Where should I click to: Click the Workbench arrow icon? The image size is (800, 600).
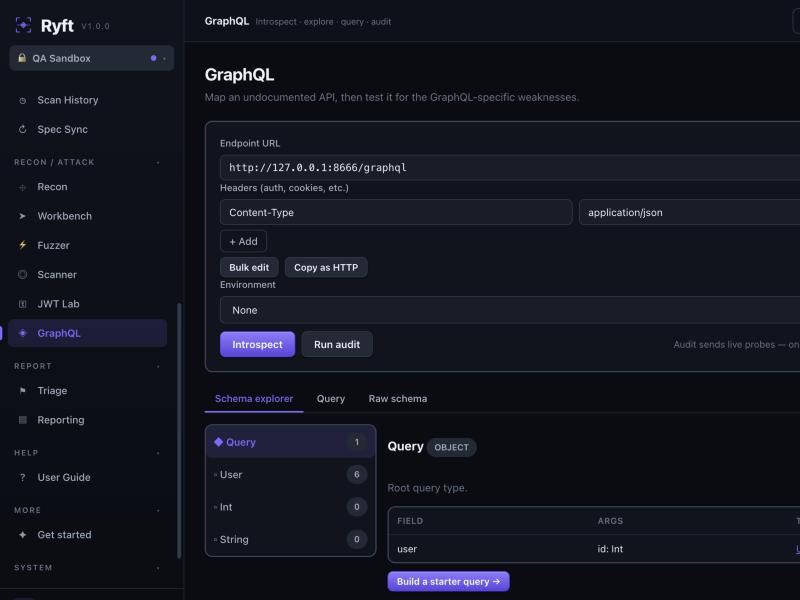pyautogui.click(x=22, y=216)
